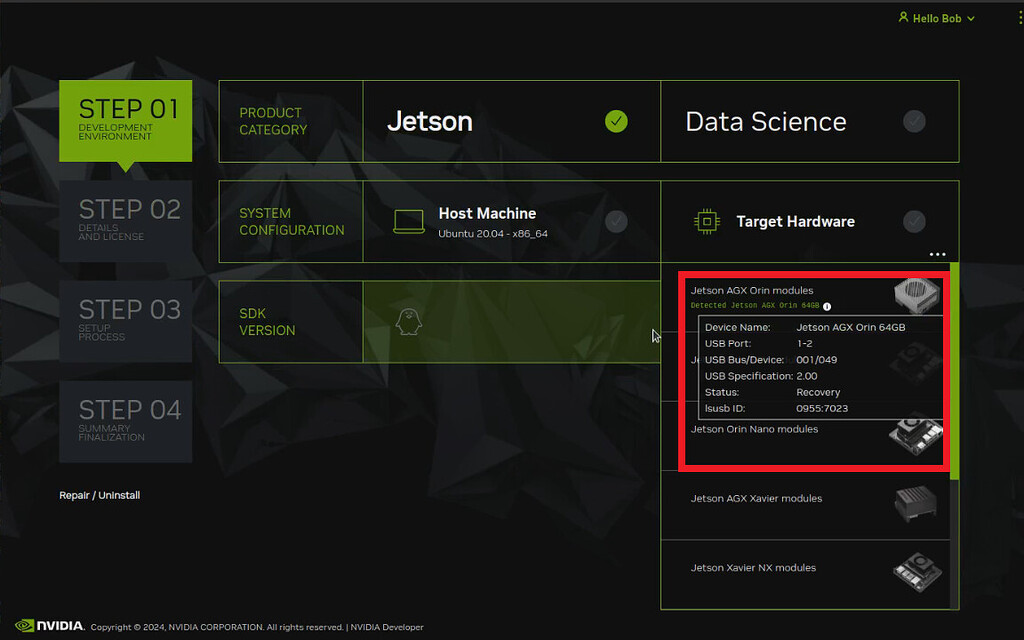Click the Jetson AGX Orin module thumbnail

click(915, 296)
